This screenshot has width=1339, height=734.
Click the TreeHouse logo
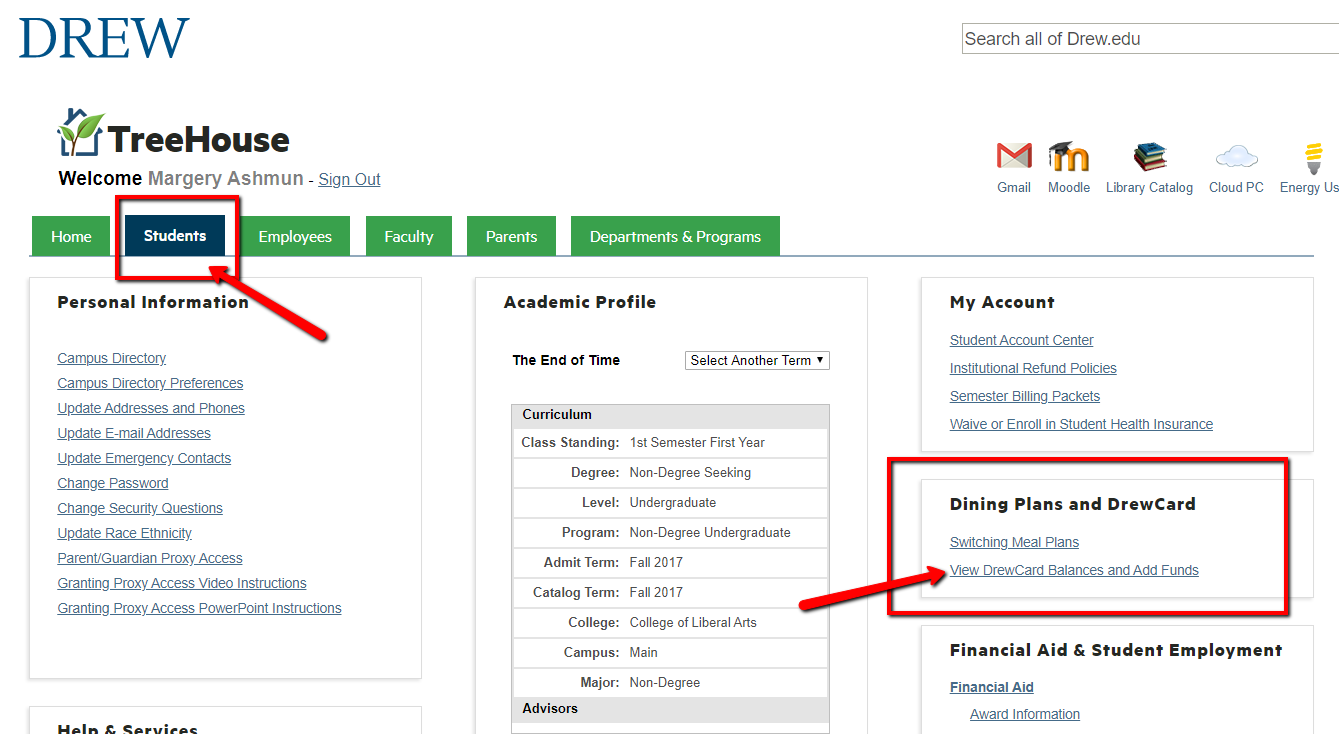(173, 134)
